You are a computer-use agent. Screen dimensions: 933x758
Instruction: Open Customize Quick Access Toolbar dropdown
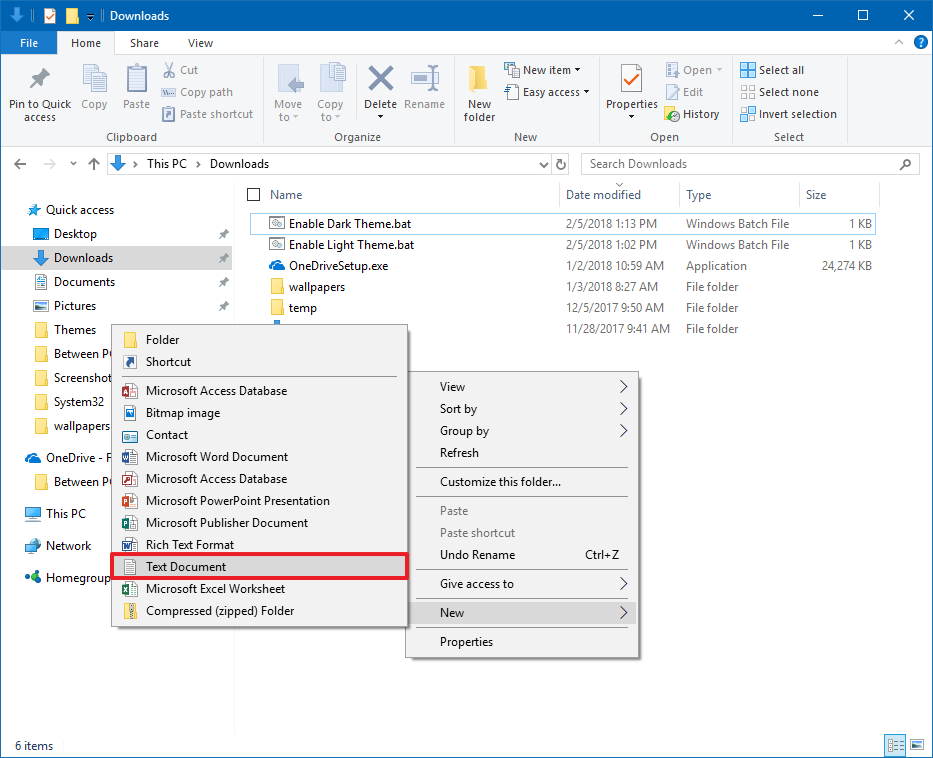tap(90, 17)
